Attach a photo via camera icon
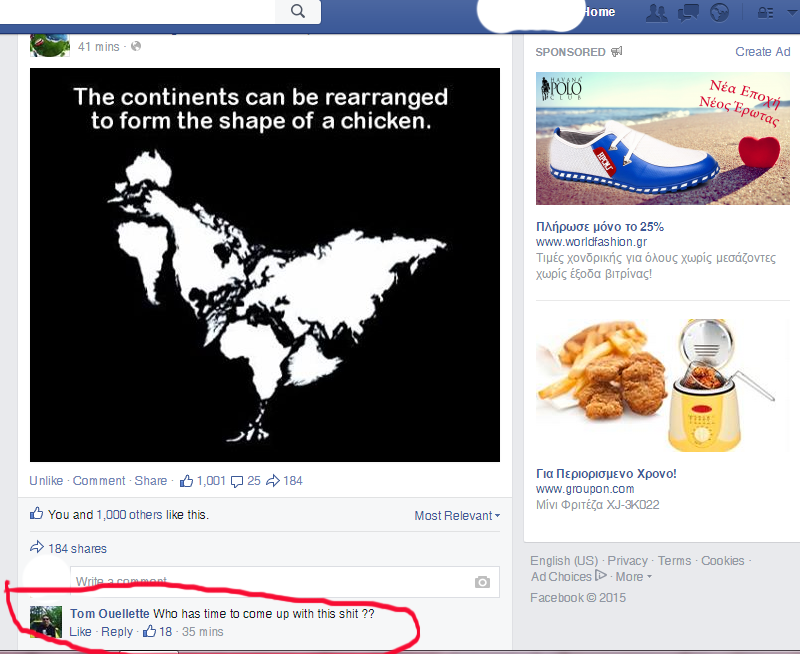800x654 pixels. point(482,582)
